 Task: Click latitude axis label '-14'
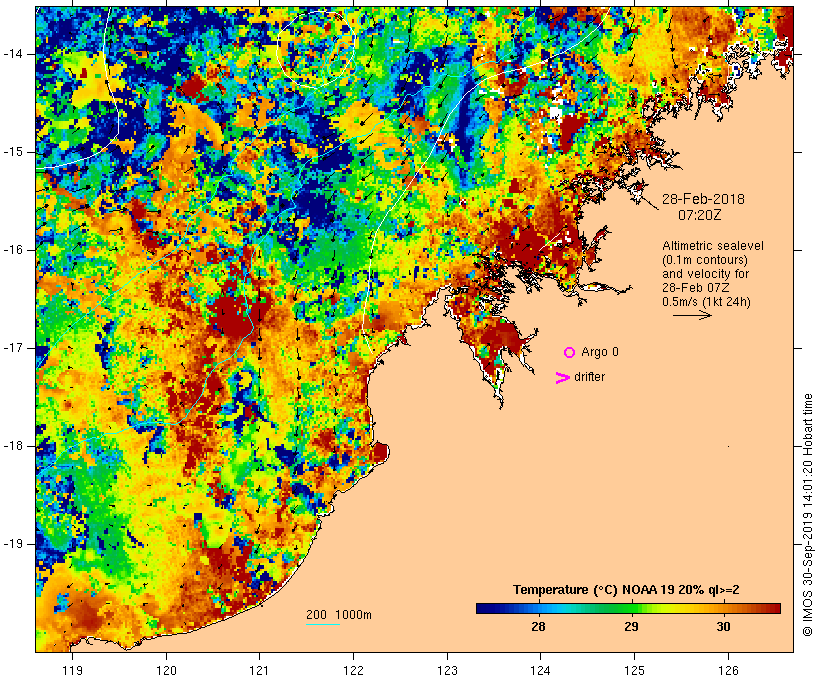12,54
